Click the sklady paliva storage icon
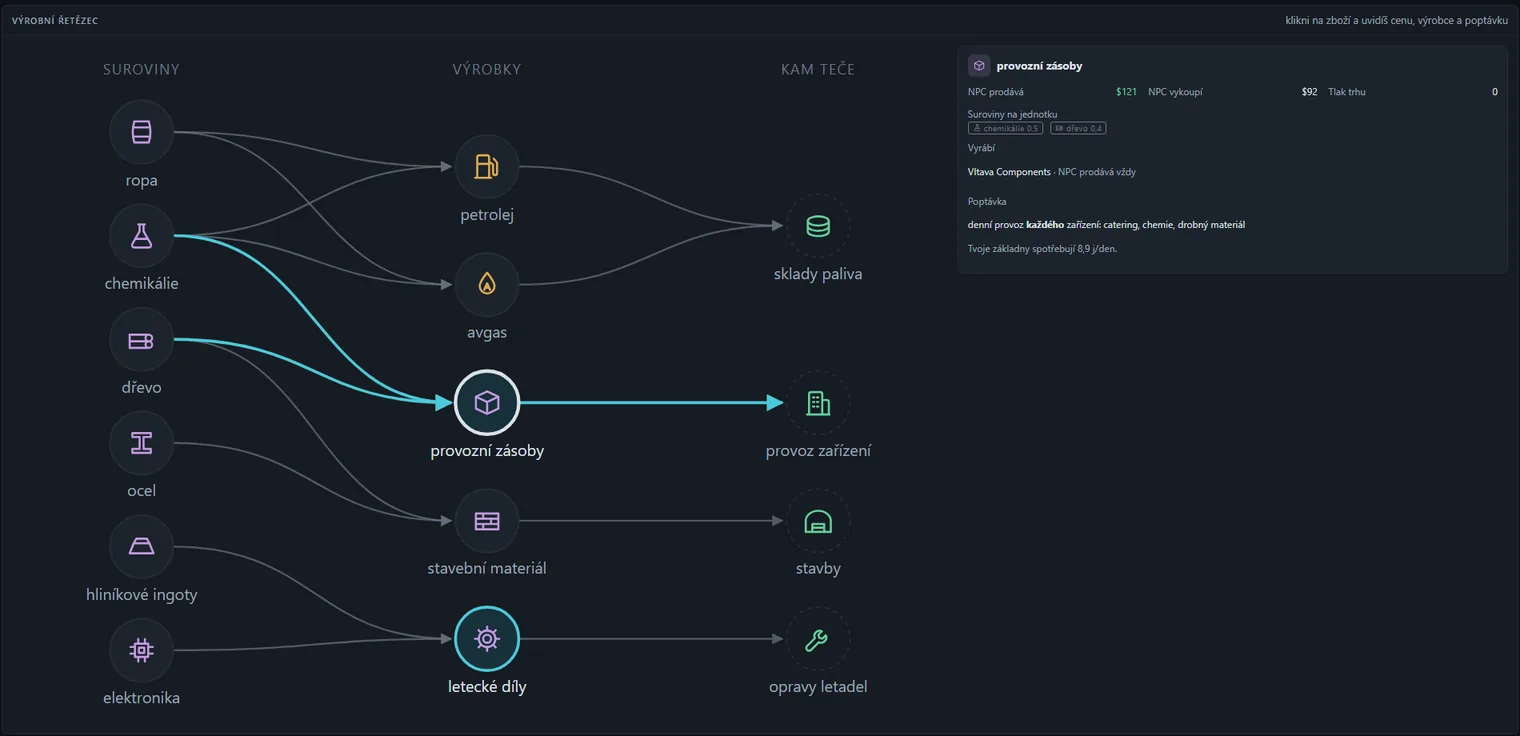This screenshot has height=736, width=1520. click(x=818, y=226)
